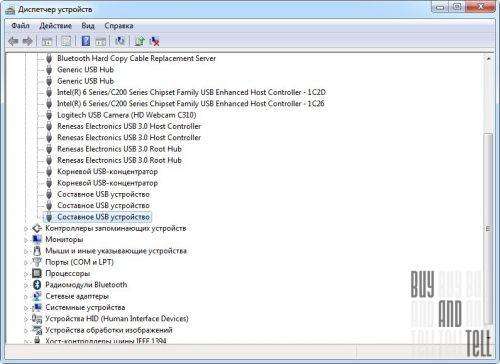Viewport: 500px width, 364px height.
Task: Scan for hardware changes via toolbar icon
Action: 120,41
